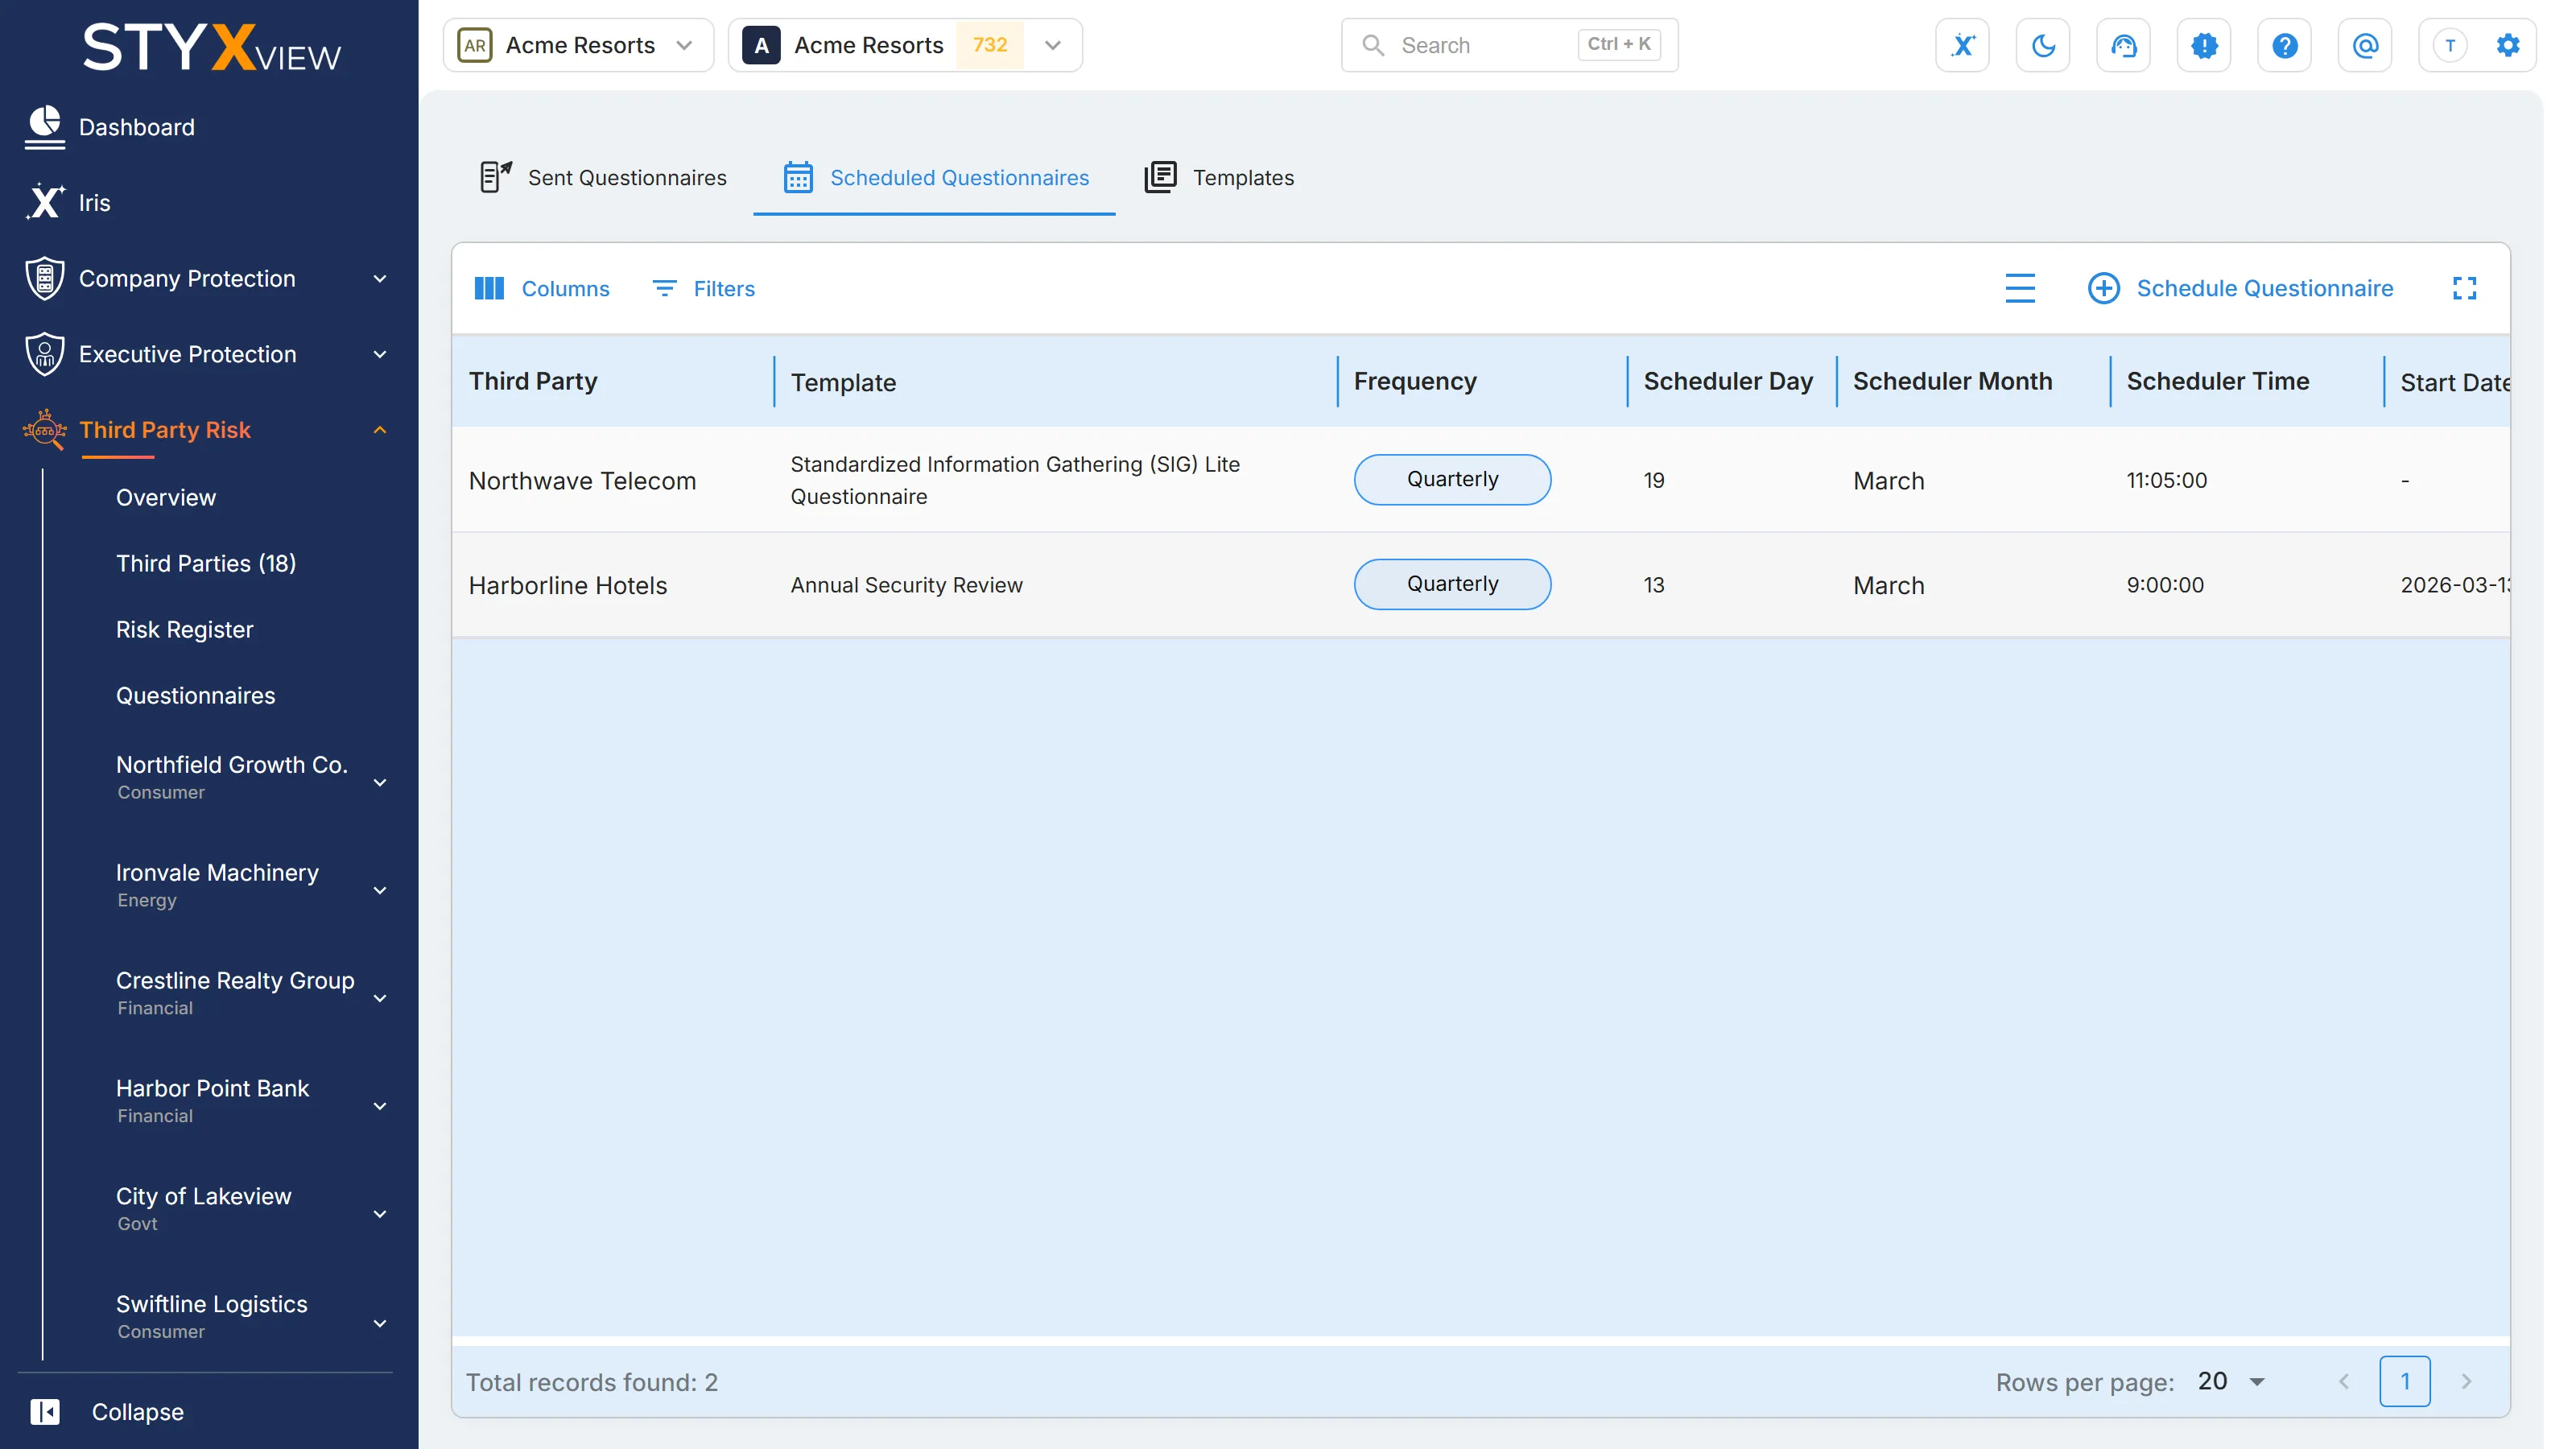The width and height of the screenshot is (2576, 1449).
Task: Open rows per page dropdown
Action: 2231,1381
